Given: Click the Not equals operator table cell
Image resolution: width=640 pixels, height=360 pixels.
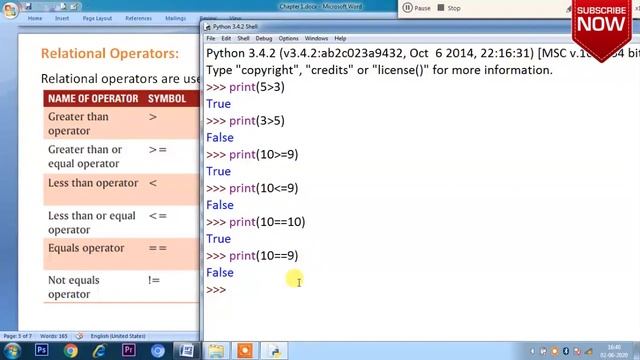Looking at the screenshot, I should tap(73, 287).
